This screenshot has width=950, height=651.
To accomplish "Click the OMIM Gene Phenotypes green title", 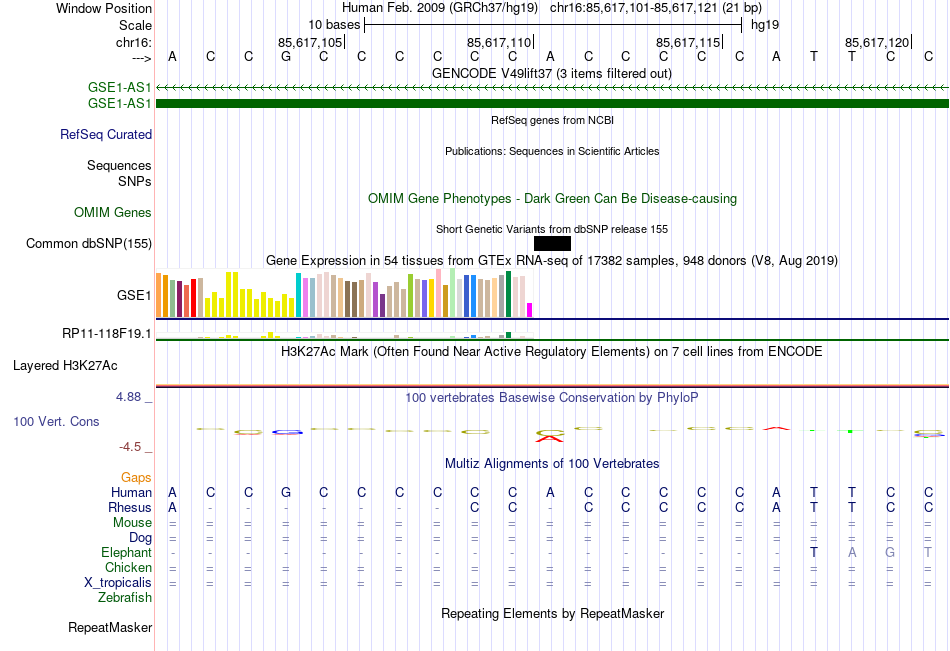I will coord(552,198).
